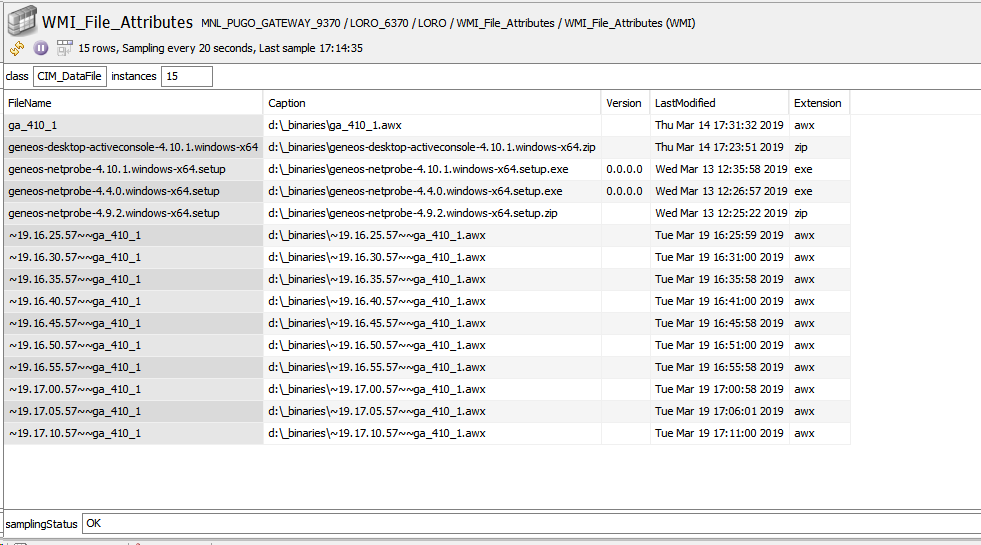Image resolution: width=981 pixels, height=545 pixels.
Task: Click Extension zip of netprobe-4.9.2 row
Action: click(x=820, y=213)
